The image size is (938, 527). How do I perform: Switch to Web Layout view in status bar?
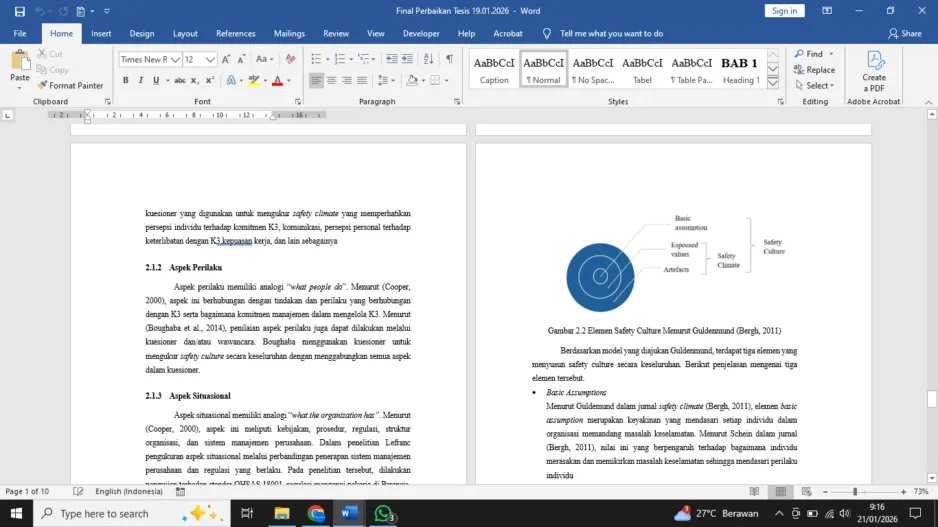806,492
